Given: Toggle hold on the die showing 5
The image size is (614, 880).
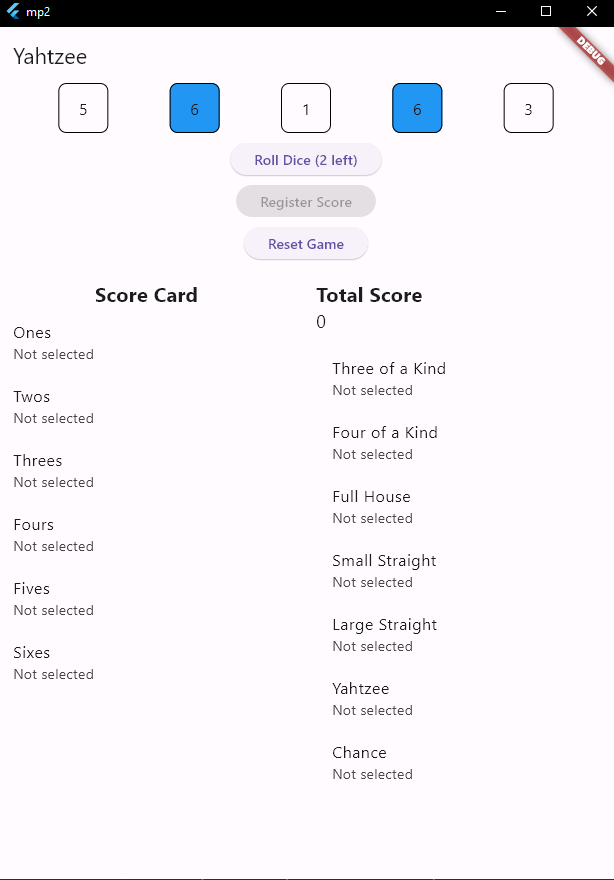Looking at the screenshot, I should [83, 108].
